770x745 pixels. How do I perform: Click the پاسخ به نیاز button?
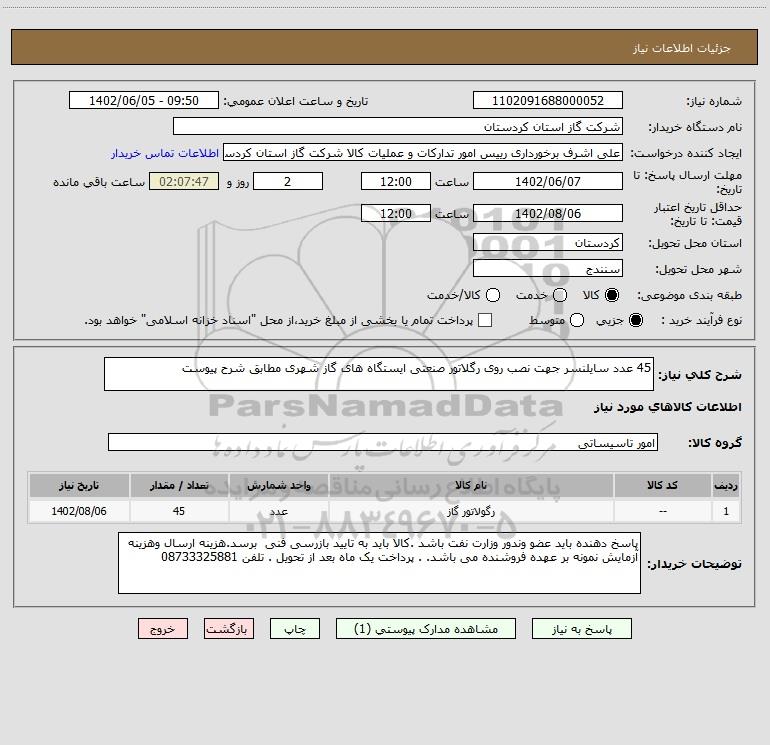581,629
